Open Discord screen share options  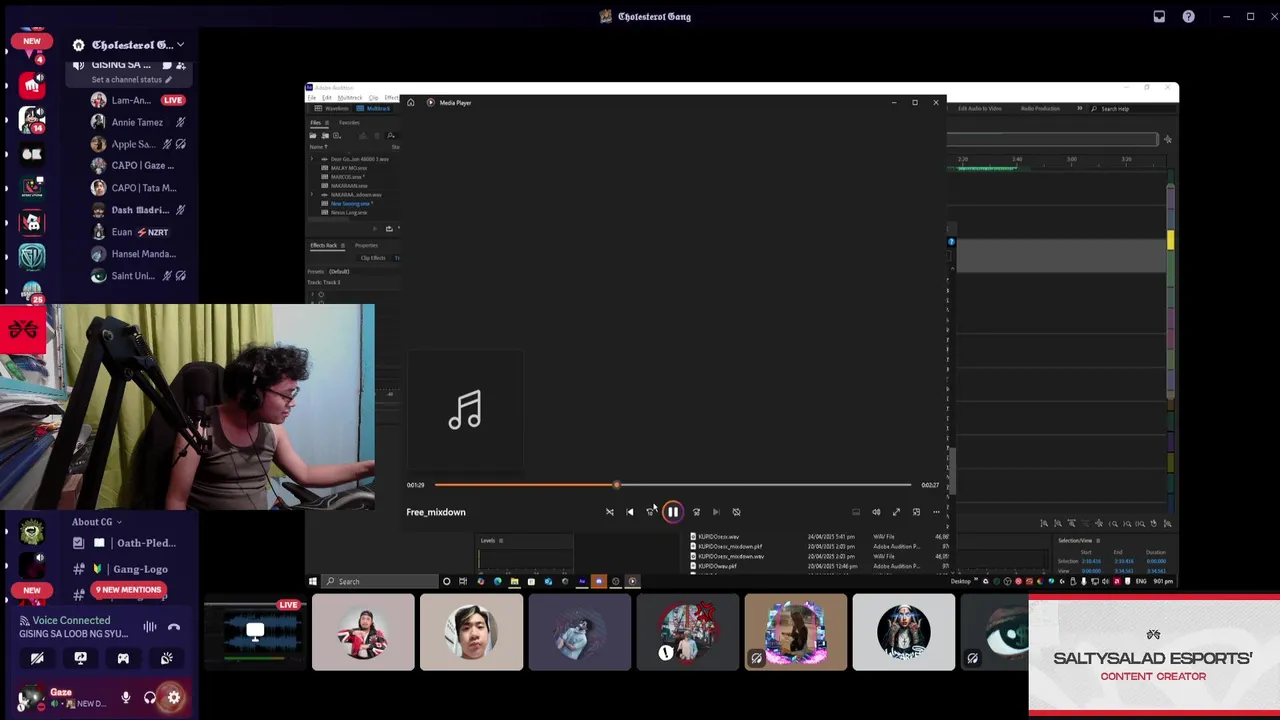pyautogui.click(x=80, y=658)
